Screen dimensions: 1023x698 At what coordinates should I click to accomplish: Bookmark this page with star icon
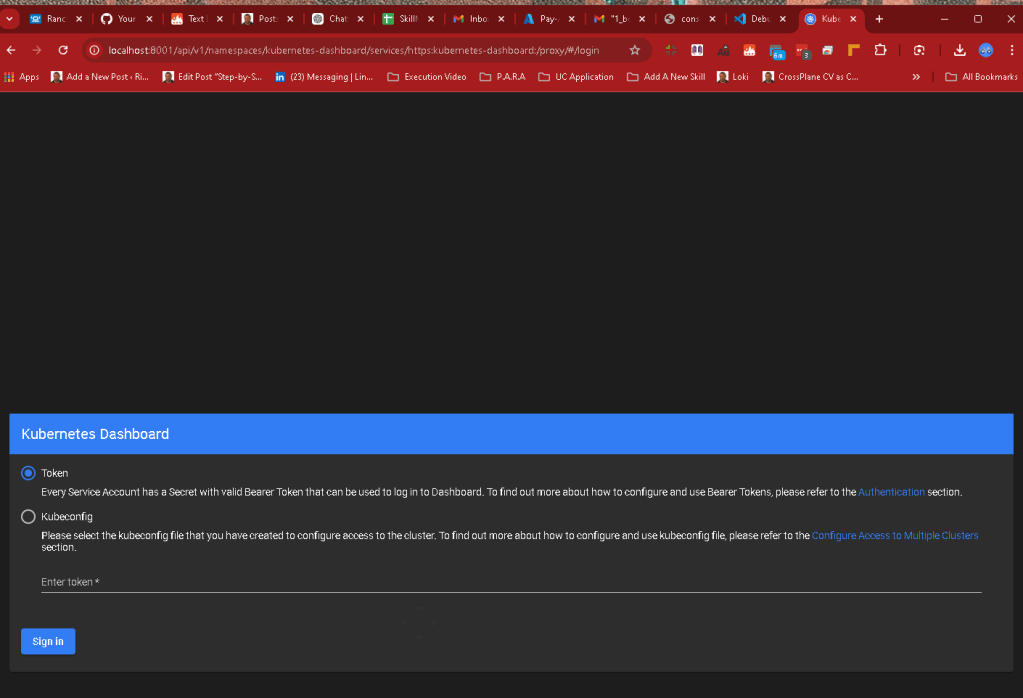click(x=635, y=50)
